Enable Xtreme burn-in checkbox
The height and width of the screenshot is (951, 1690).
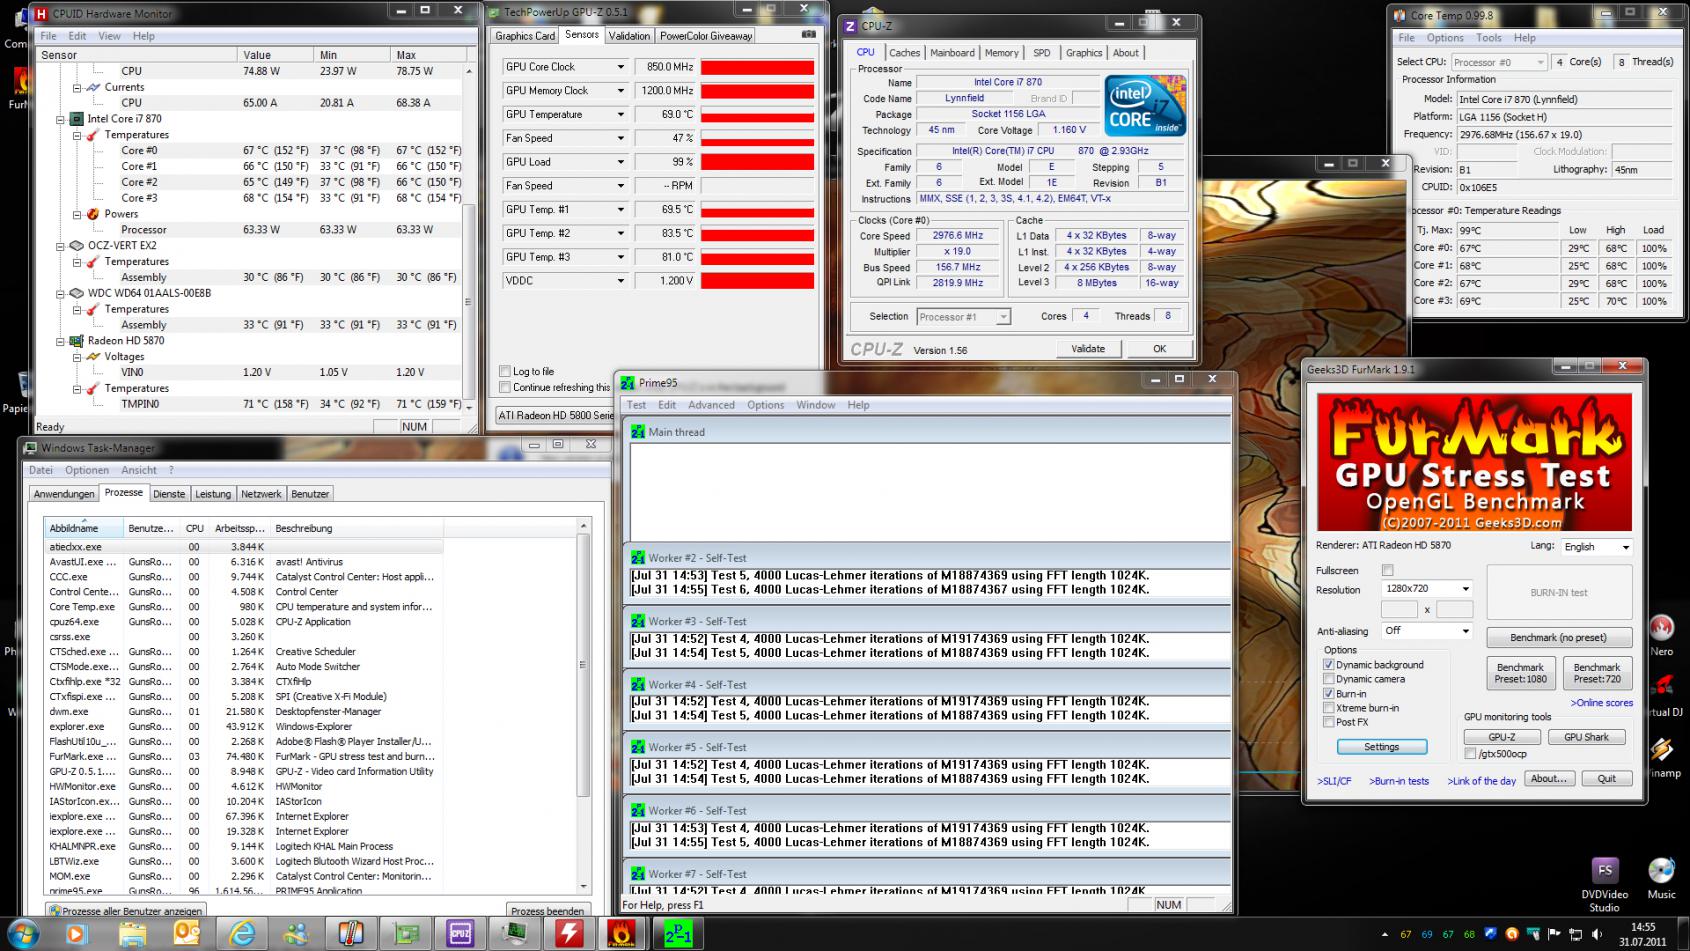pos(1329,708)
